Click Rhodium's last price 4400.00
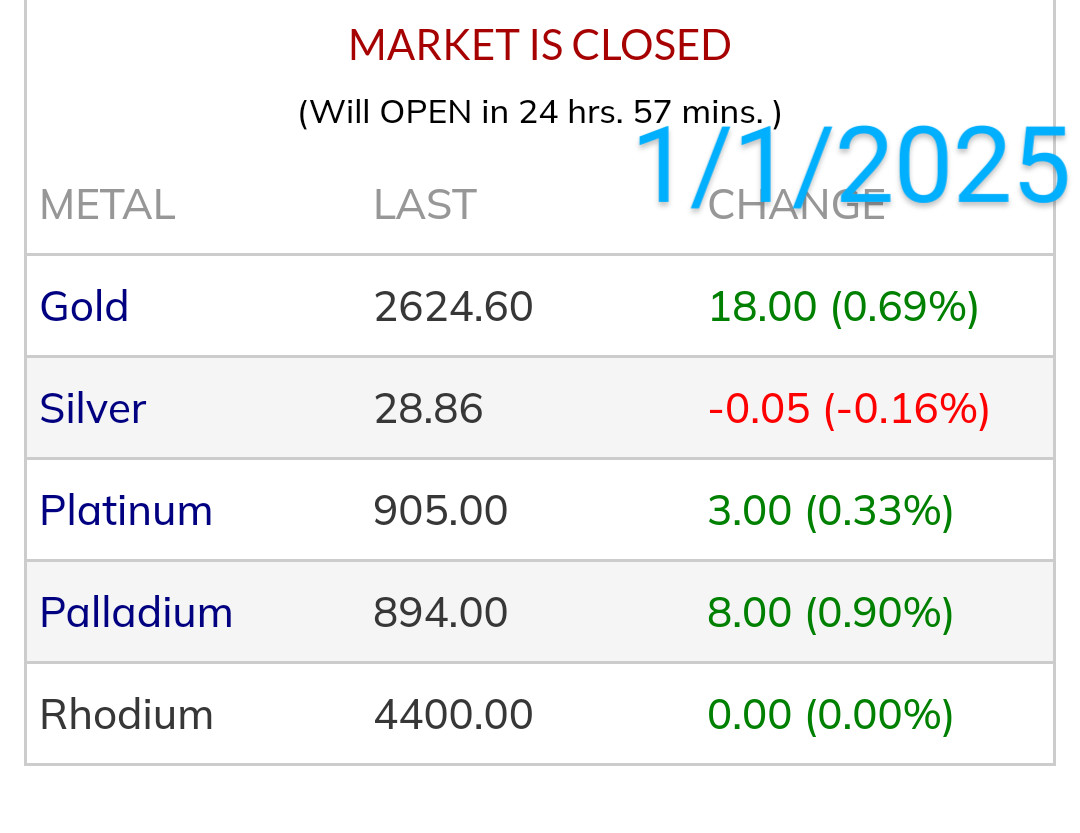The width and height of the screenshot is (1080, 833). click(453, 714)
